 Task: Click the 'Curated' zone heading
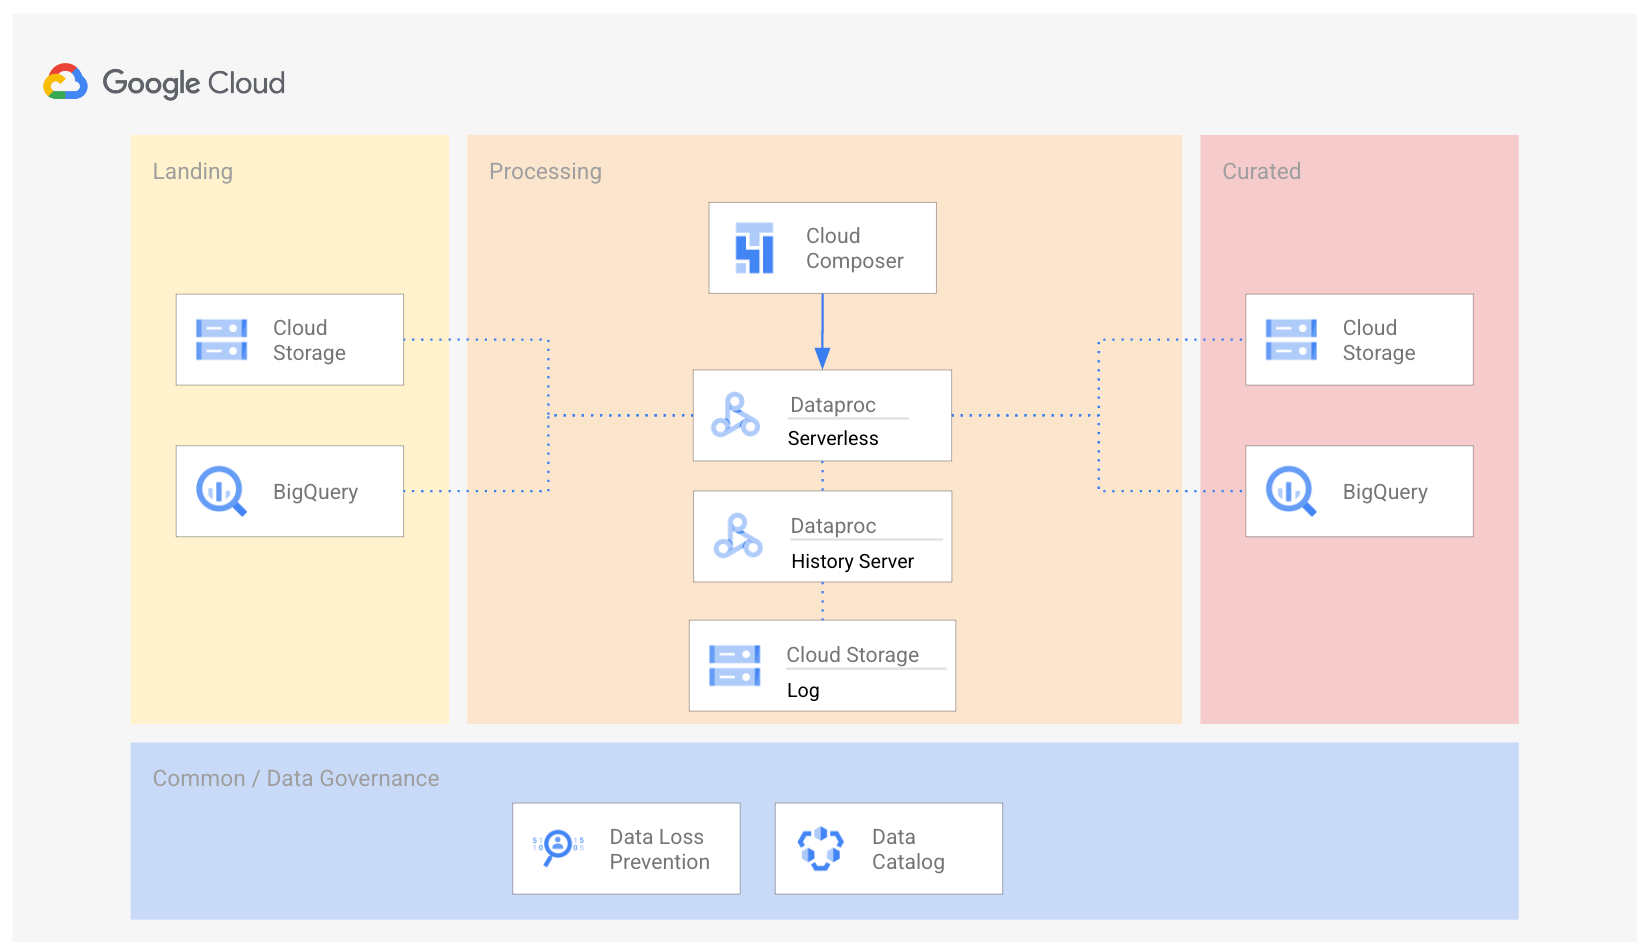1261,171
